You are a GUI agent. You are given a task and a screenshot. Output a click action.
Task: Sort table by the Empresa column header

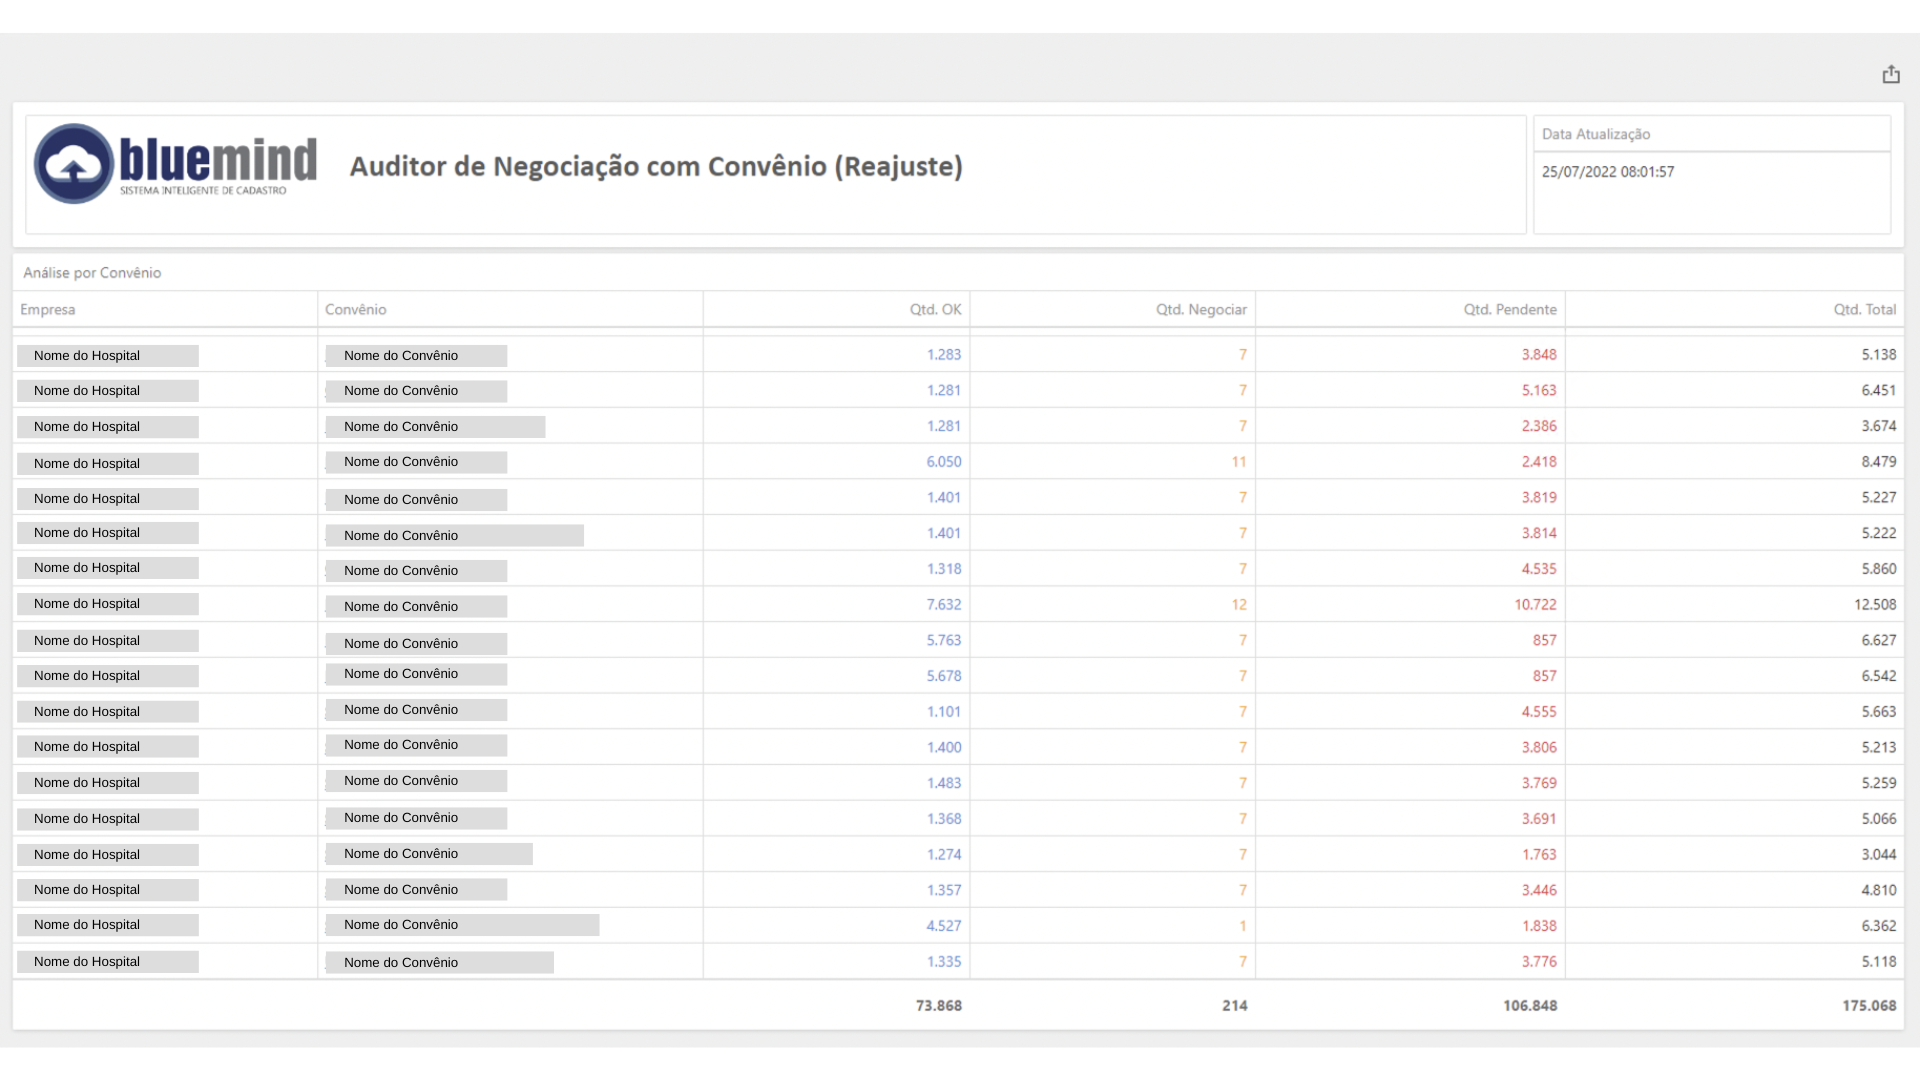[48, 310]
